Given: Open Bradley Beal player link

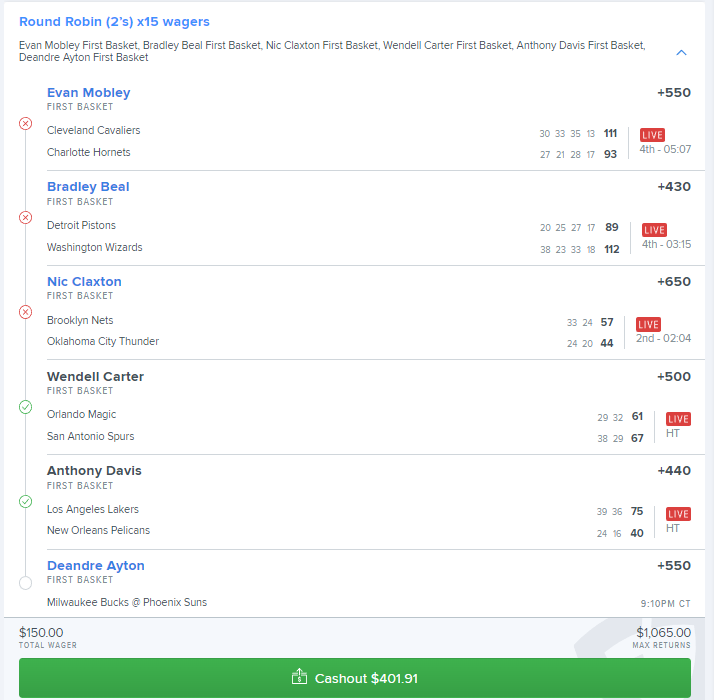Looking at the screenshot, I should (x=88, y=187).
